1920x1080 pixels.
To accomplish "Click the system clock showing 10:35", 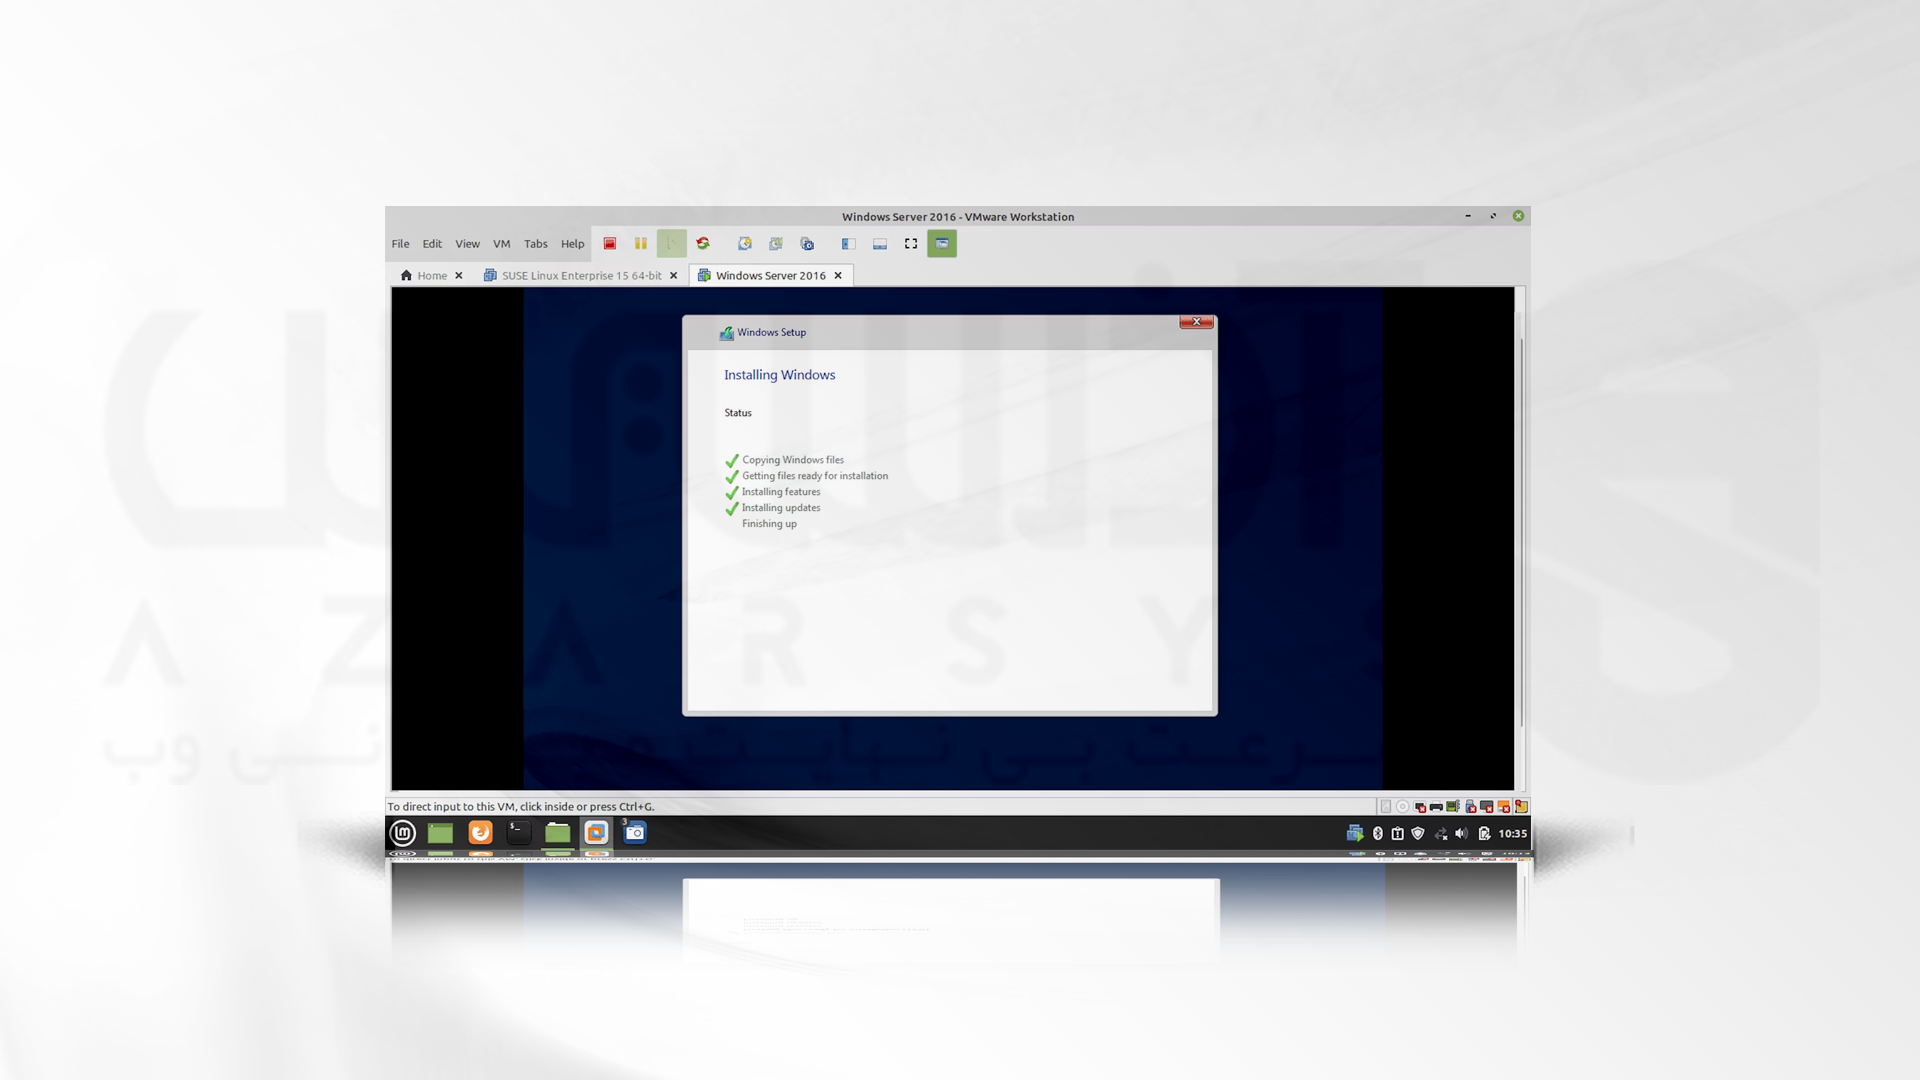I will [1511, 832].
